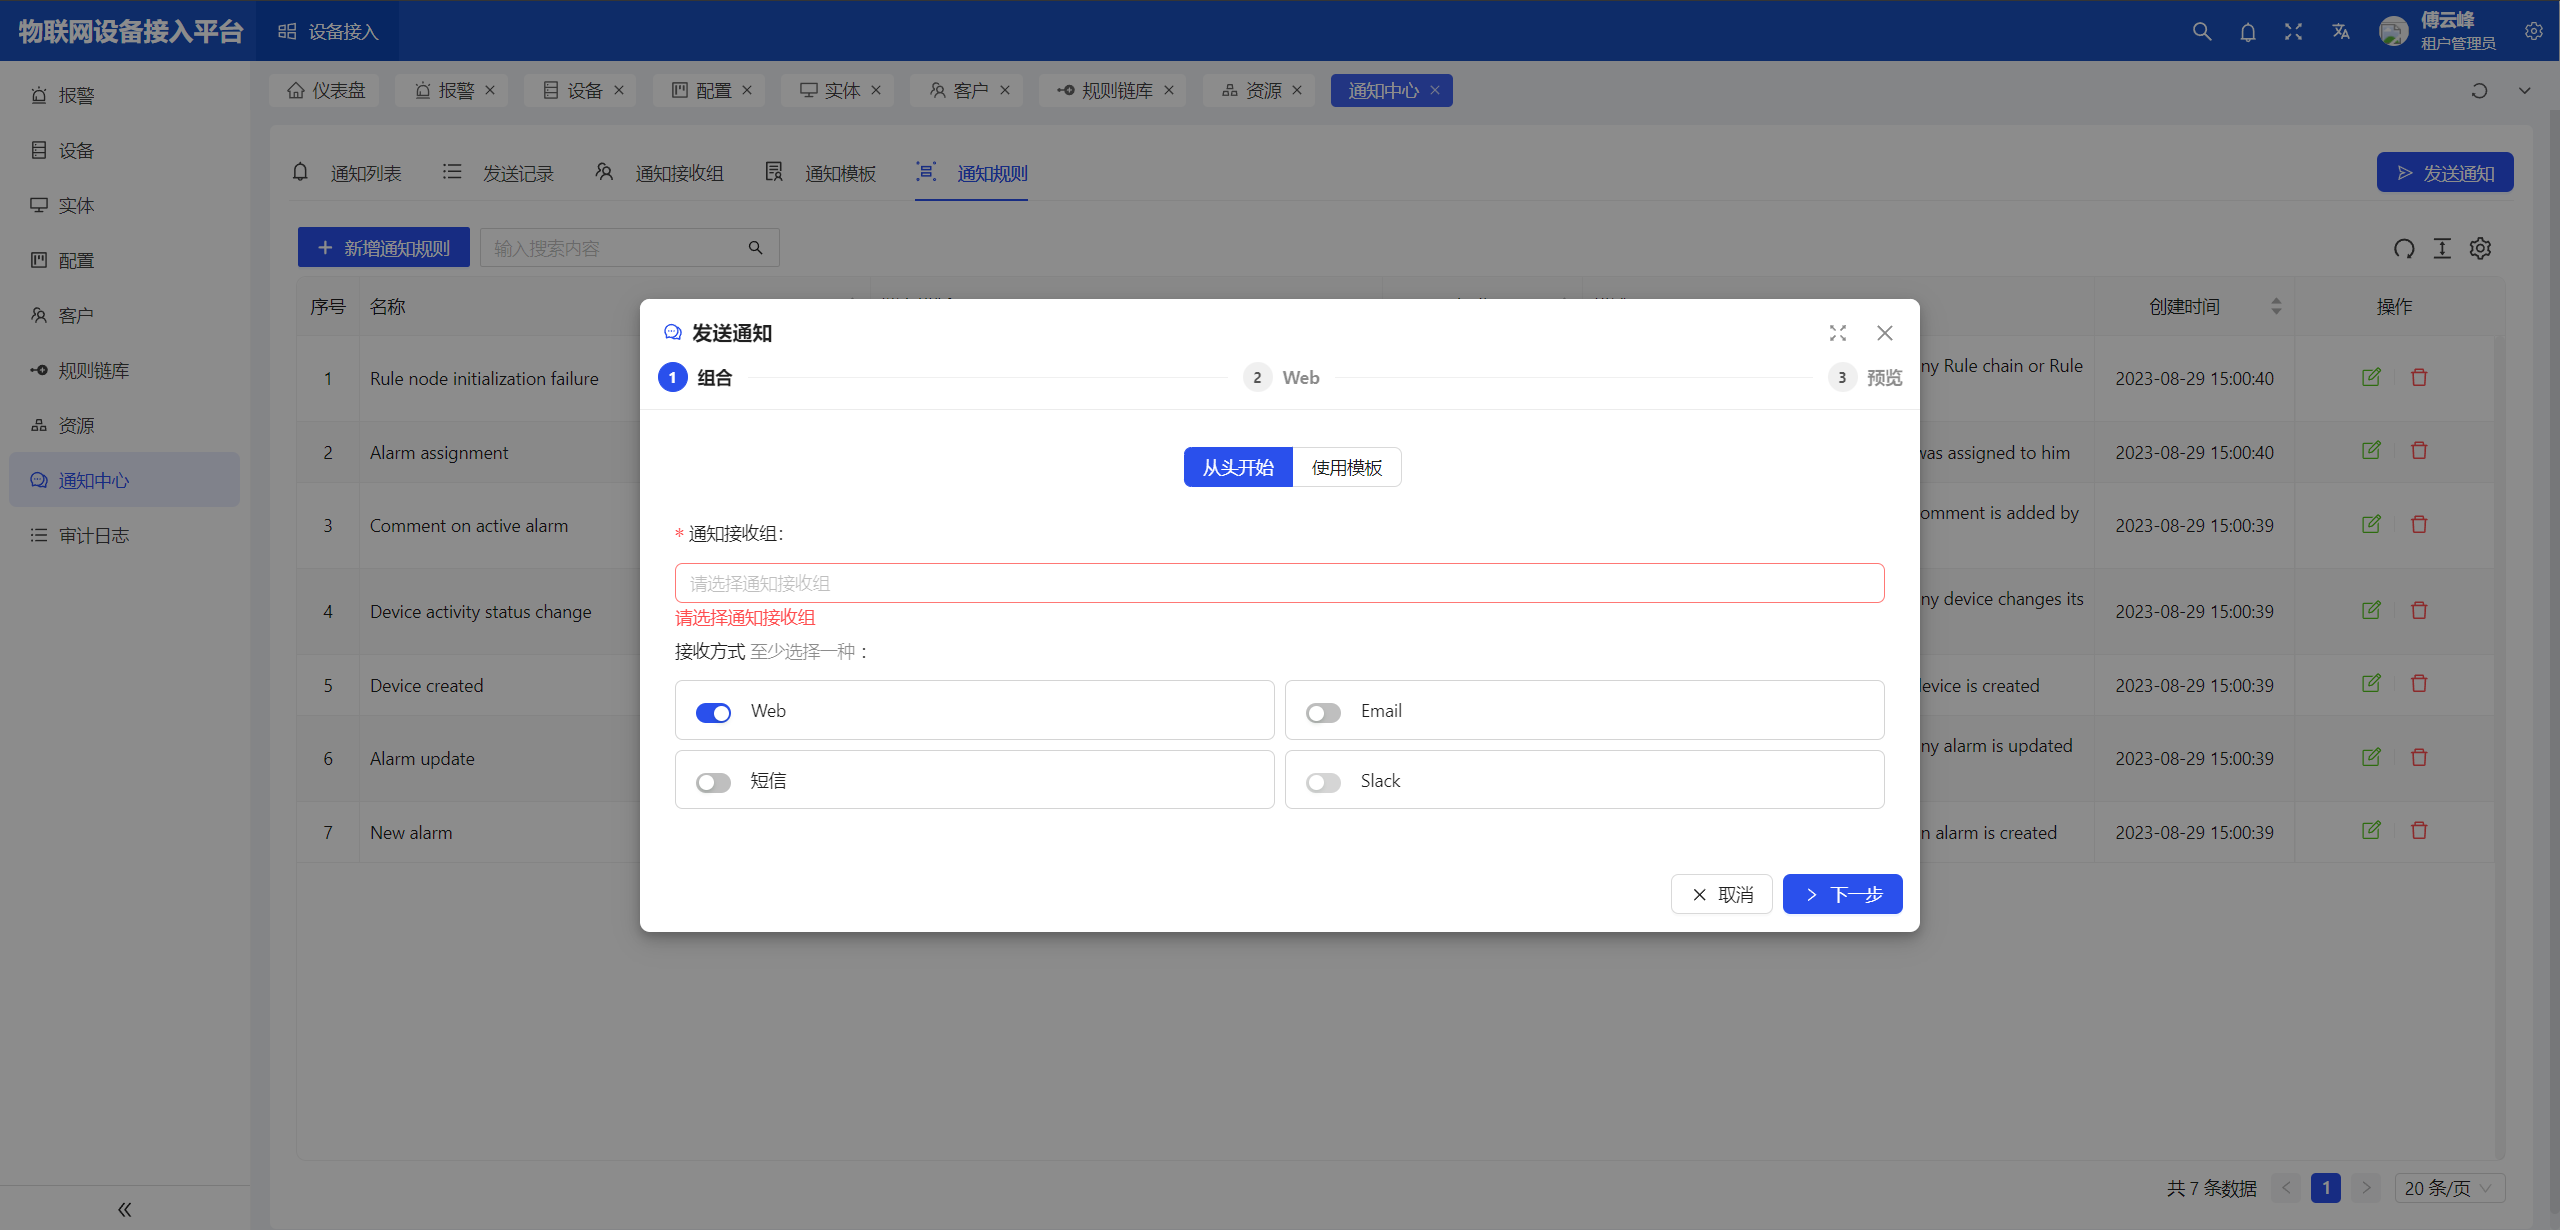Toggle fullscreen icon in the top header
Screen dimensions: 2560x1230
tap(2293, 32)
